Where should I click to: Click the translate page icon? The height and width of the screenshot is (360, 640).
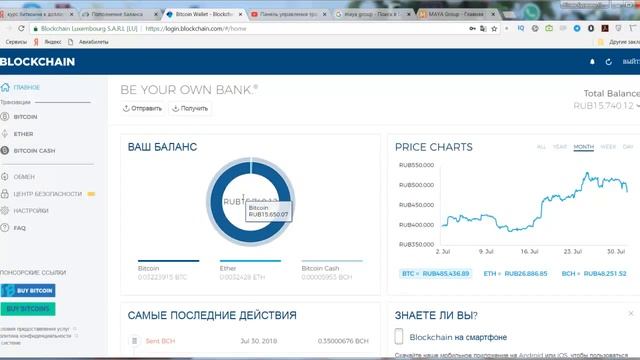tap(483, 29)
